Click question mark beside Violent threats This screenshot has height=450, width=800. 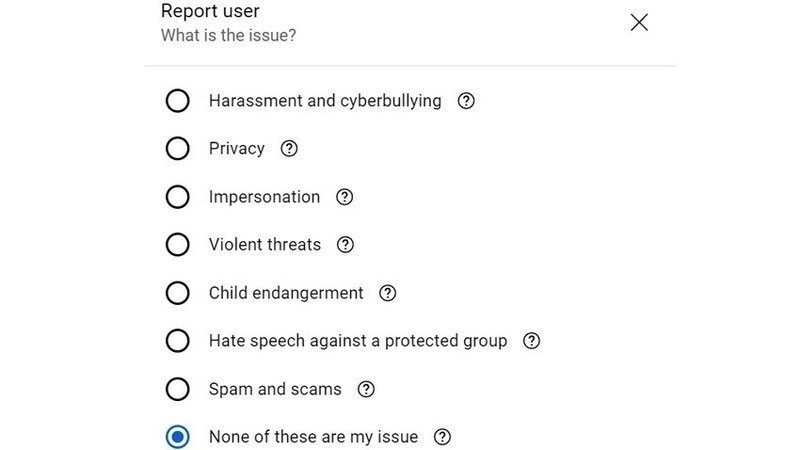click(345, 245)
